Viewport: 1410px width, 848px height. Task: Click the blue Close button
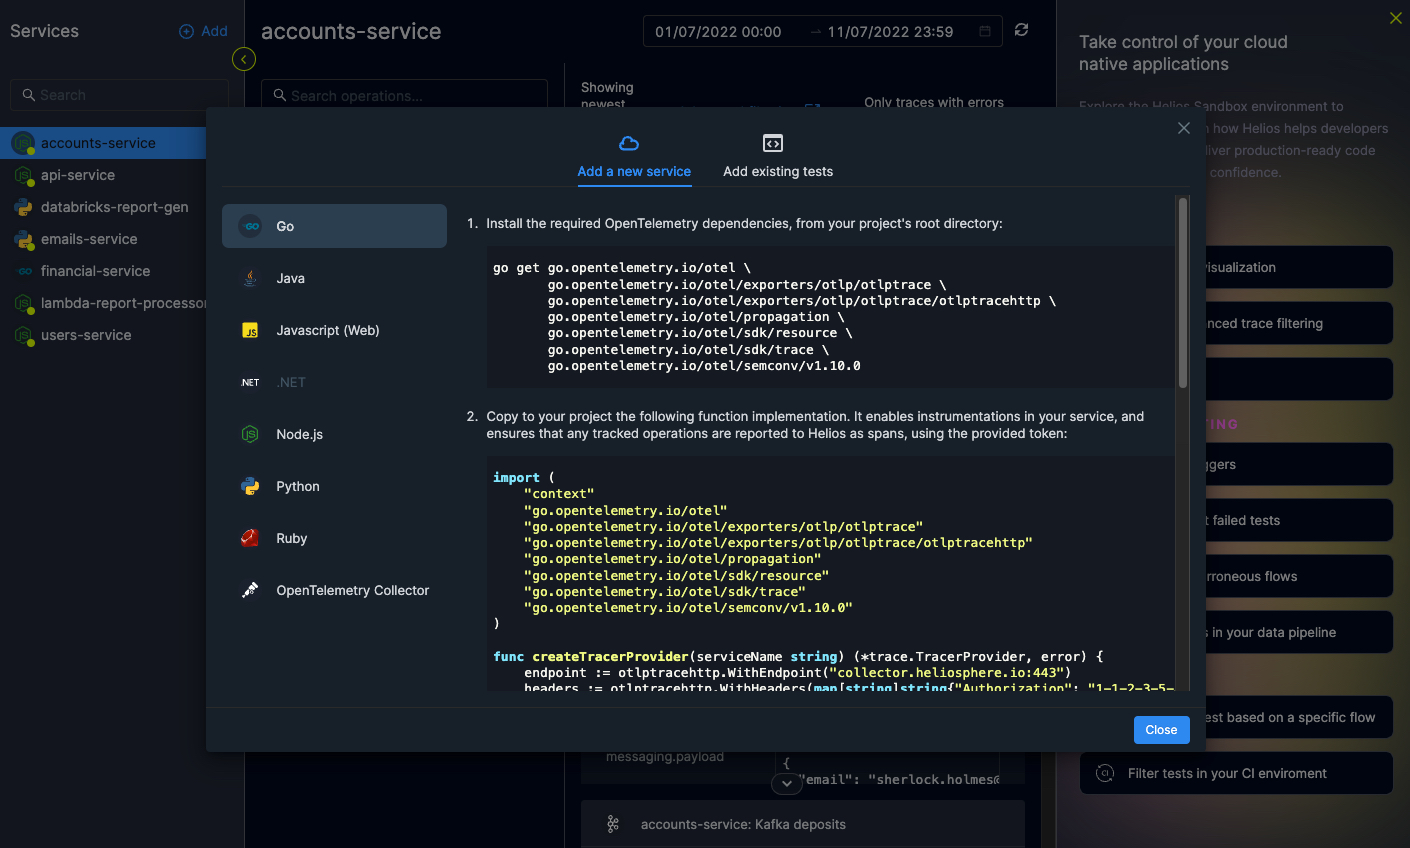pos(1161,730)
